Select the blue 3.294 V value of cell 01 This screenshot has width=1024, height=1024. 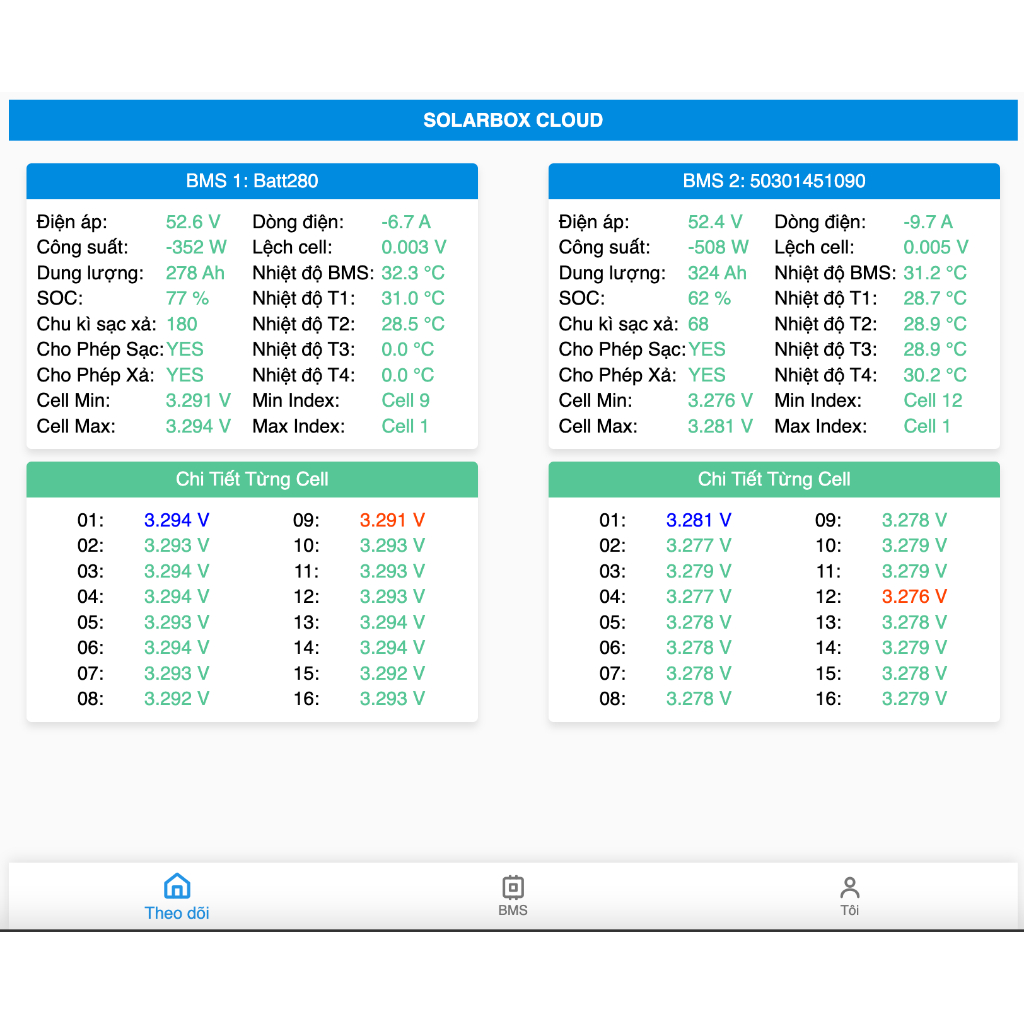tap(177, 520)
